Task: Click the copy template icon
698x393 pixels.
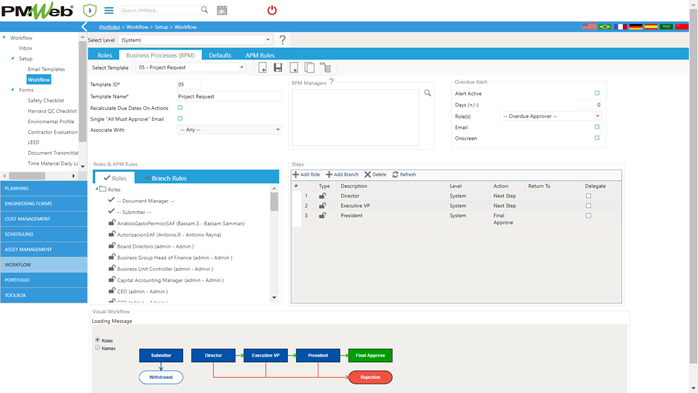Action: coord(309,68)
